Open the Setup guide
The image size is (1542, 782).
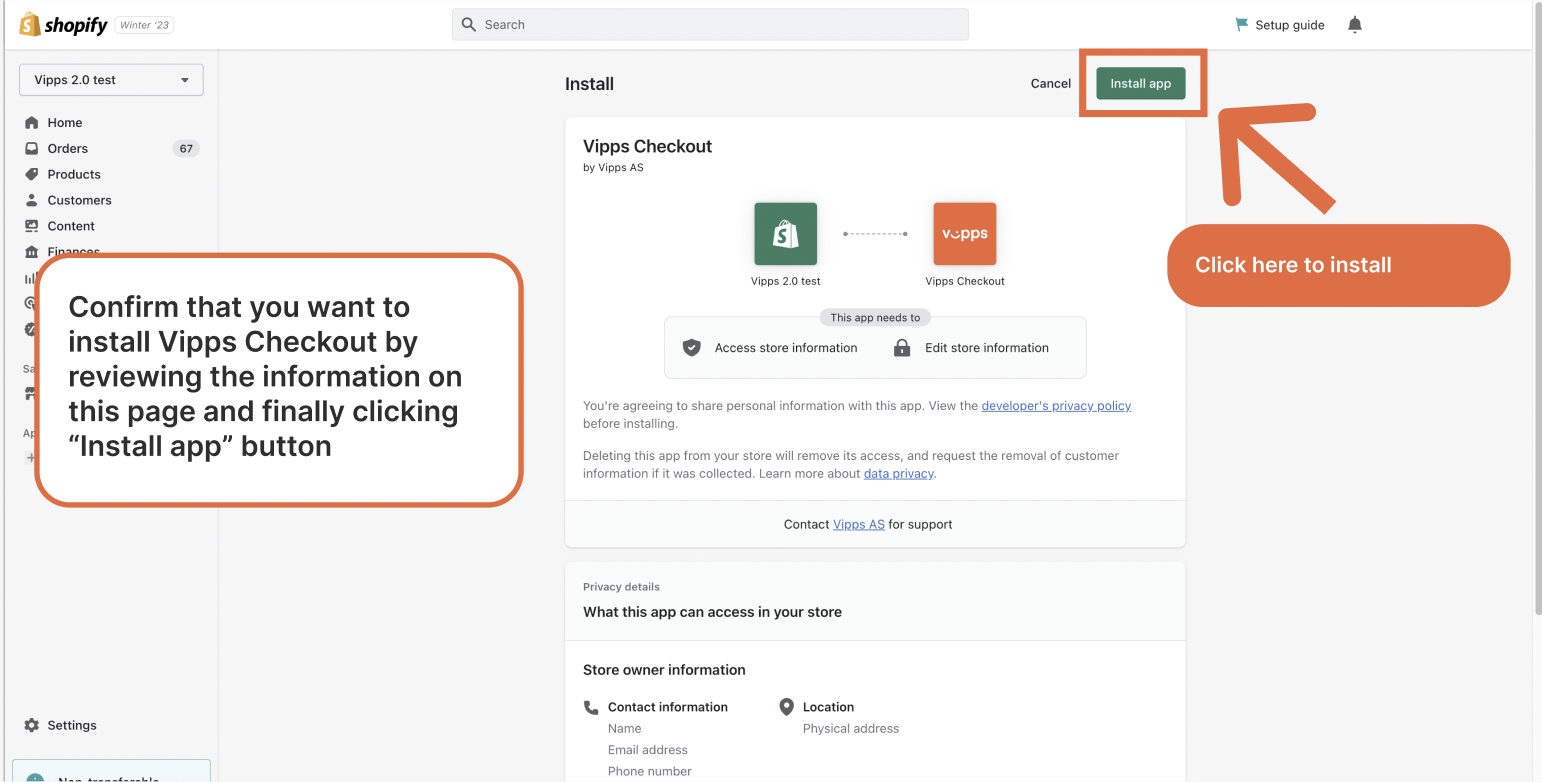1280,25
